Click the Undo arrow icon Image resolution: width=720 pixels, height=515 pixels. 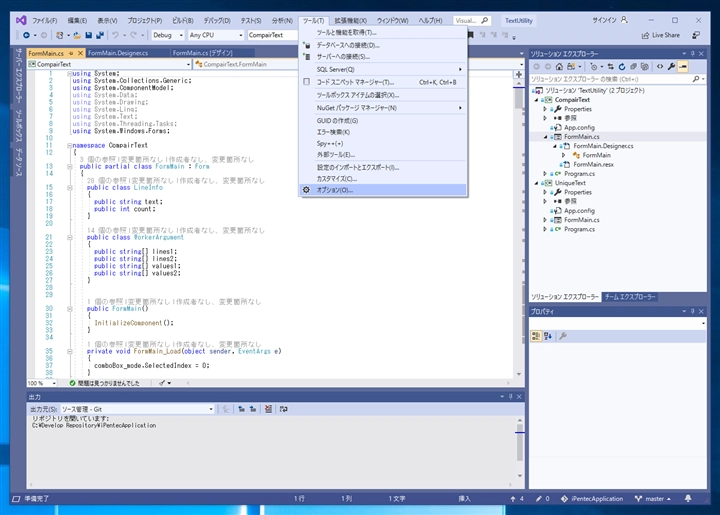coord(115,35)
